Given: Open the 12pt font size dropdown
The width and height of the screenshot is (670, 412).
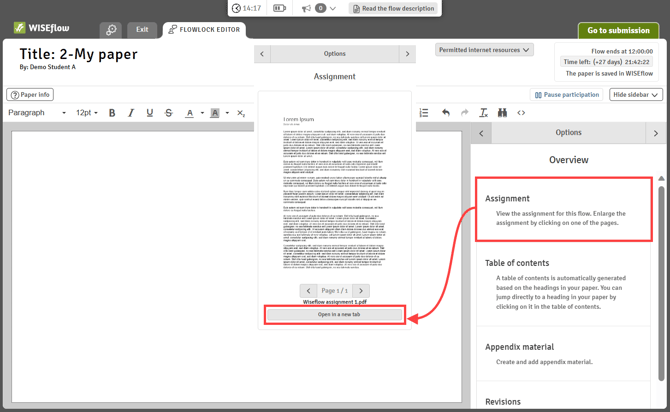Looking at the screenshot, I should (x=88, y=113).
